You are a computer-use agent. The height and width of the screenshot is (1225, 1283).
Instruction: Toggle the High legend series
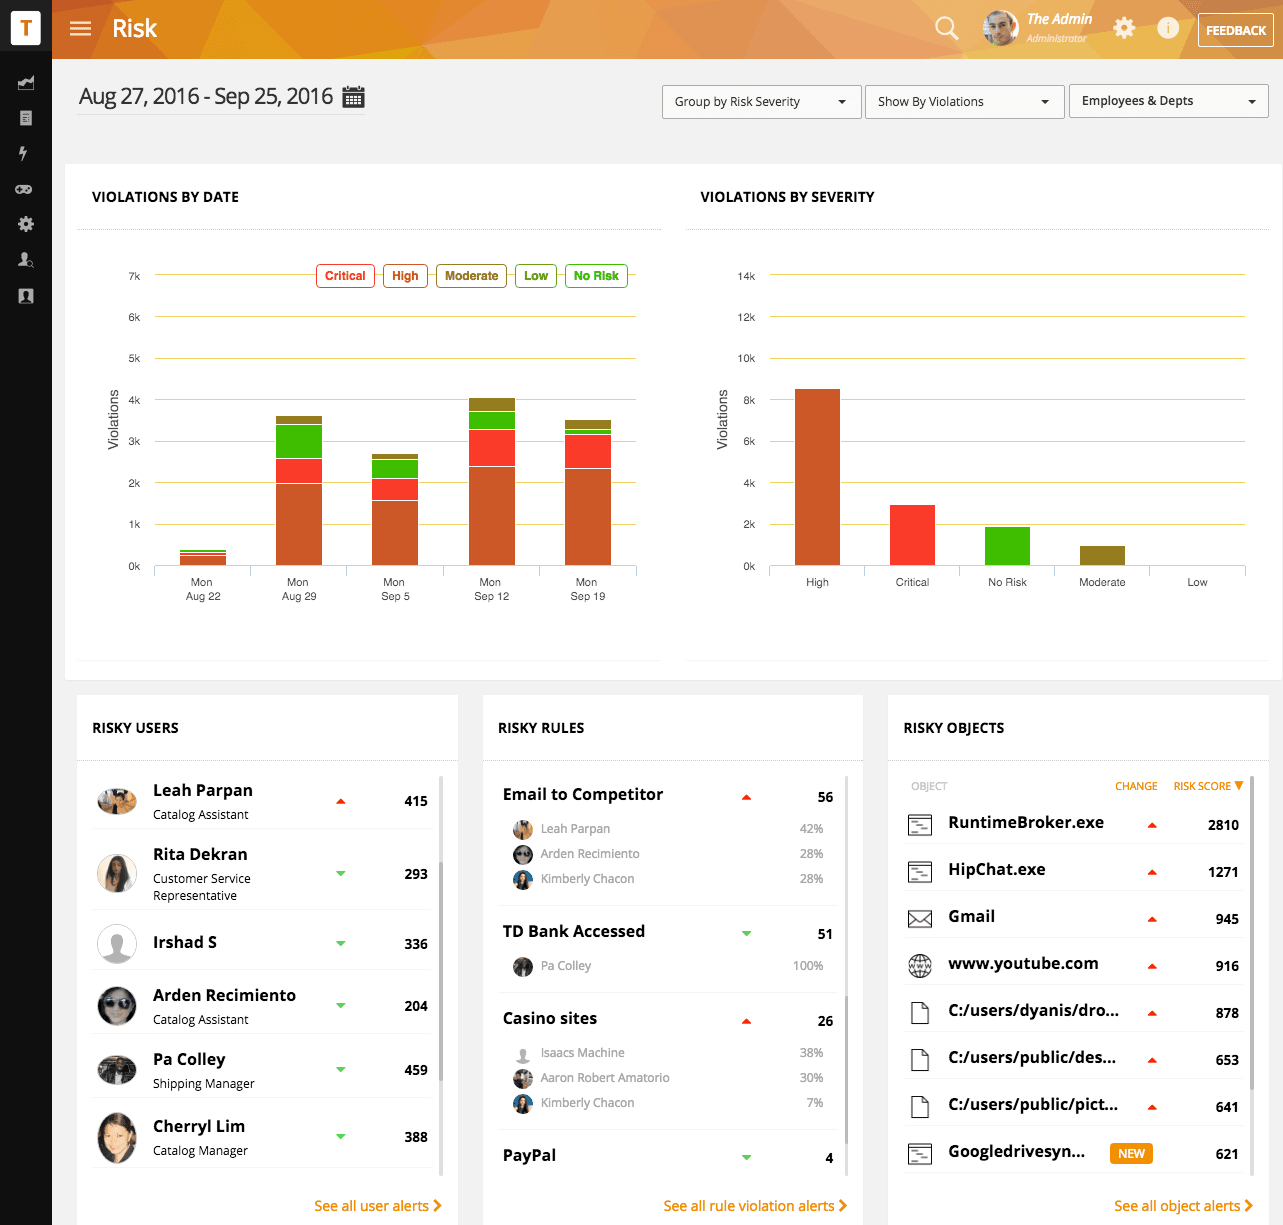pos(405,276)
